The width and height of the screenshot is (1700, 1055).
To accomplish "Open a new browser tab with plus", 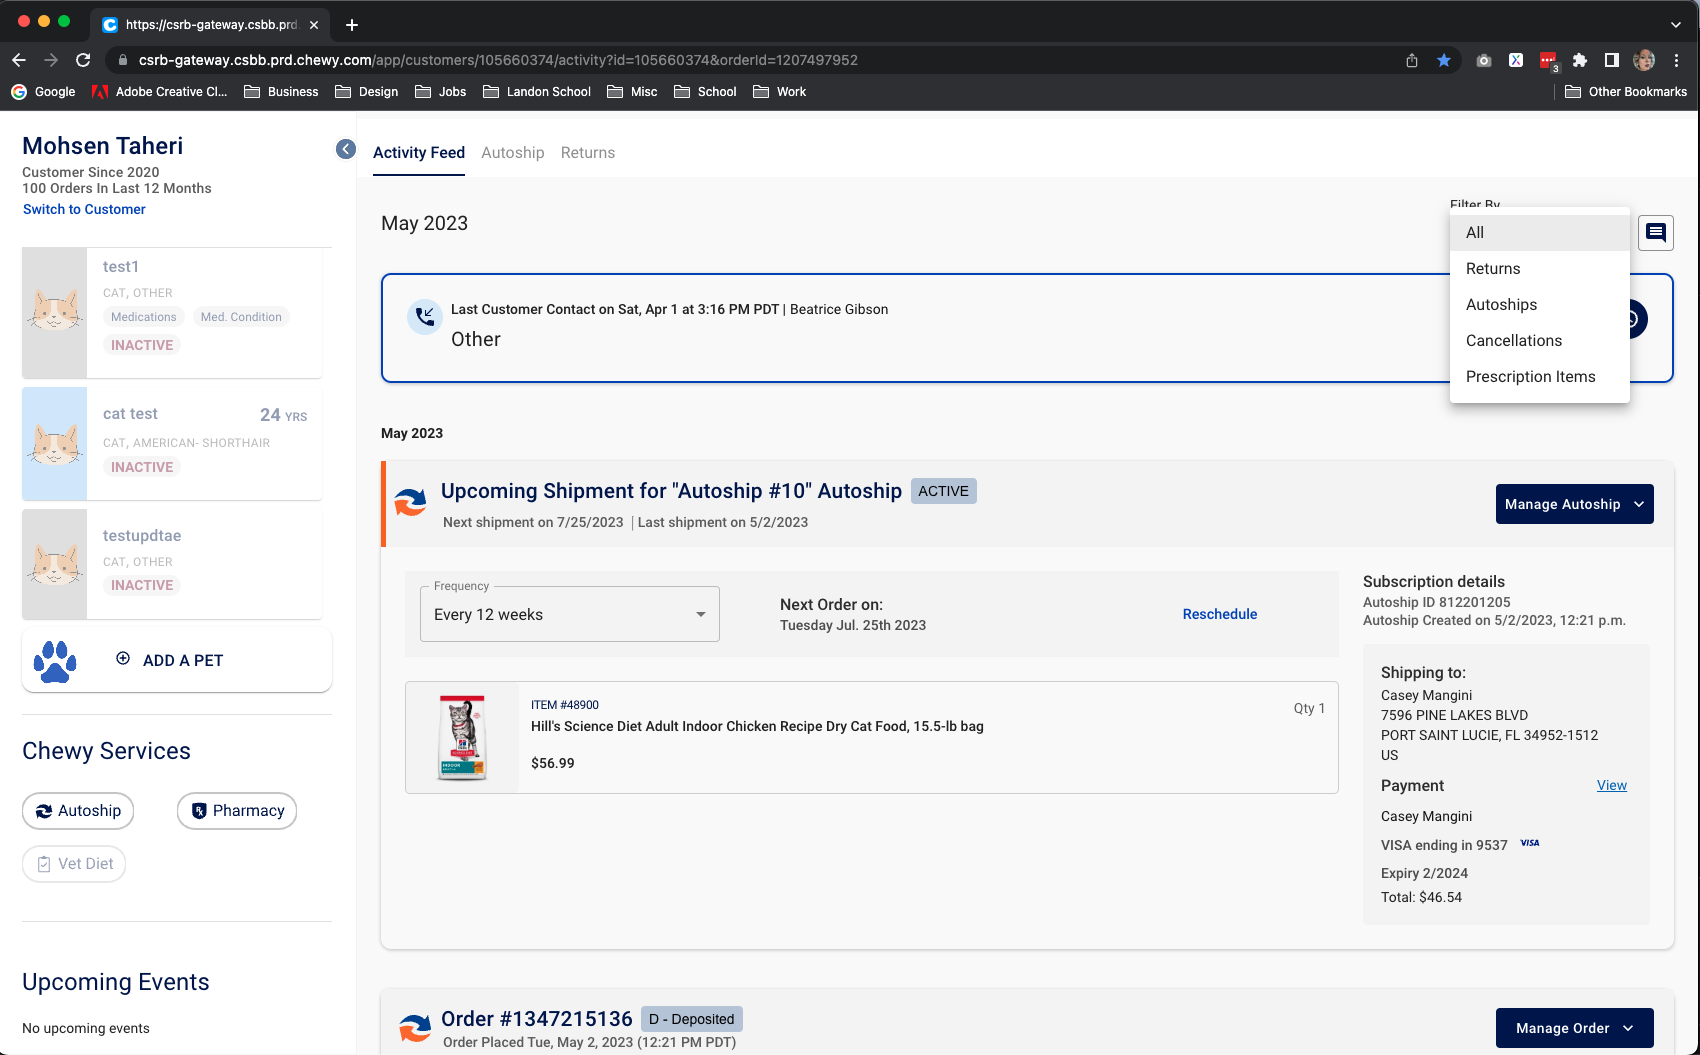I will coord(352,25).
